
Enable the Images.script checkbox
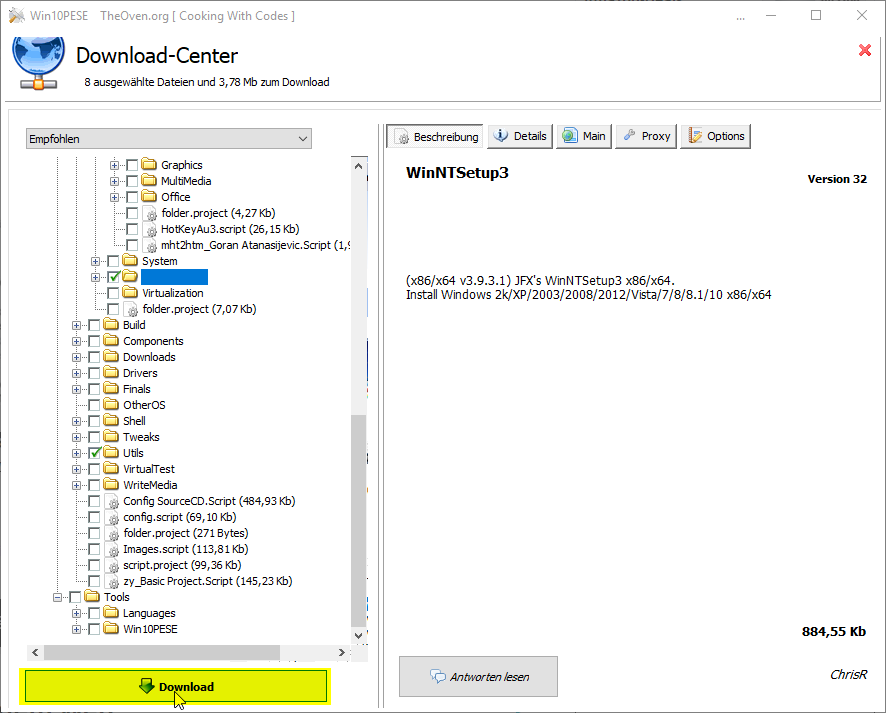pyautogui.click(x=94, y=549)
